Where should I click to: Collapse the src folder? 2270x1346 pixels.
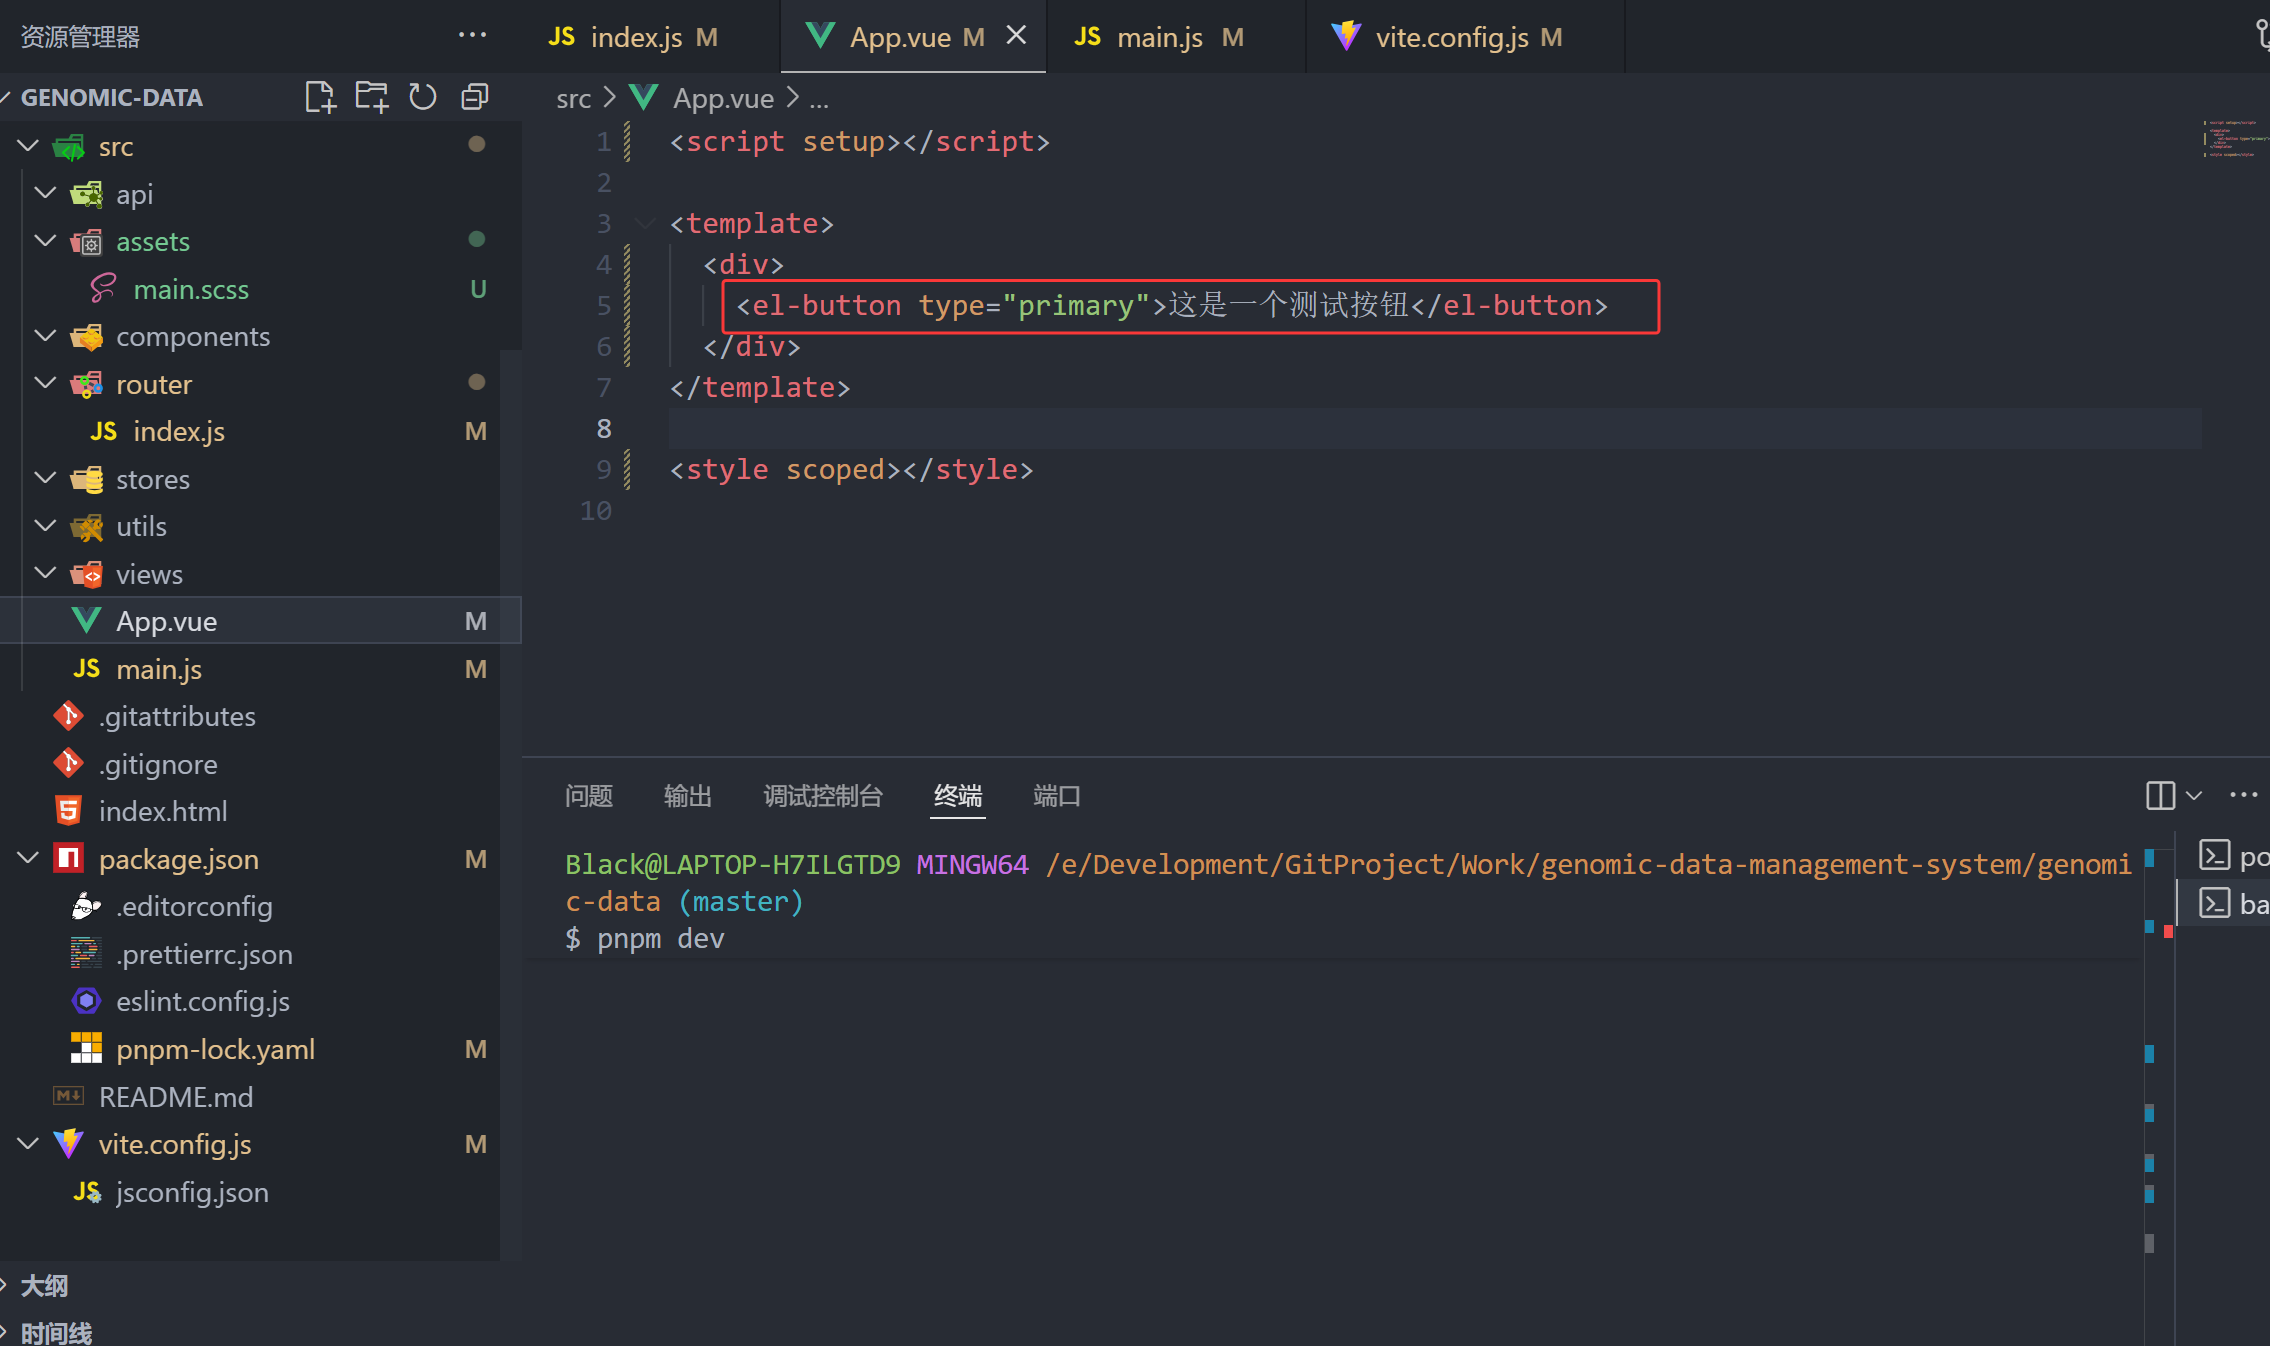(28, 147)
